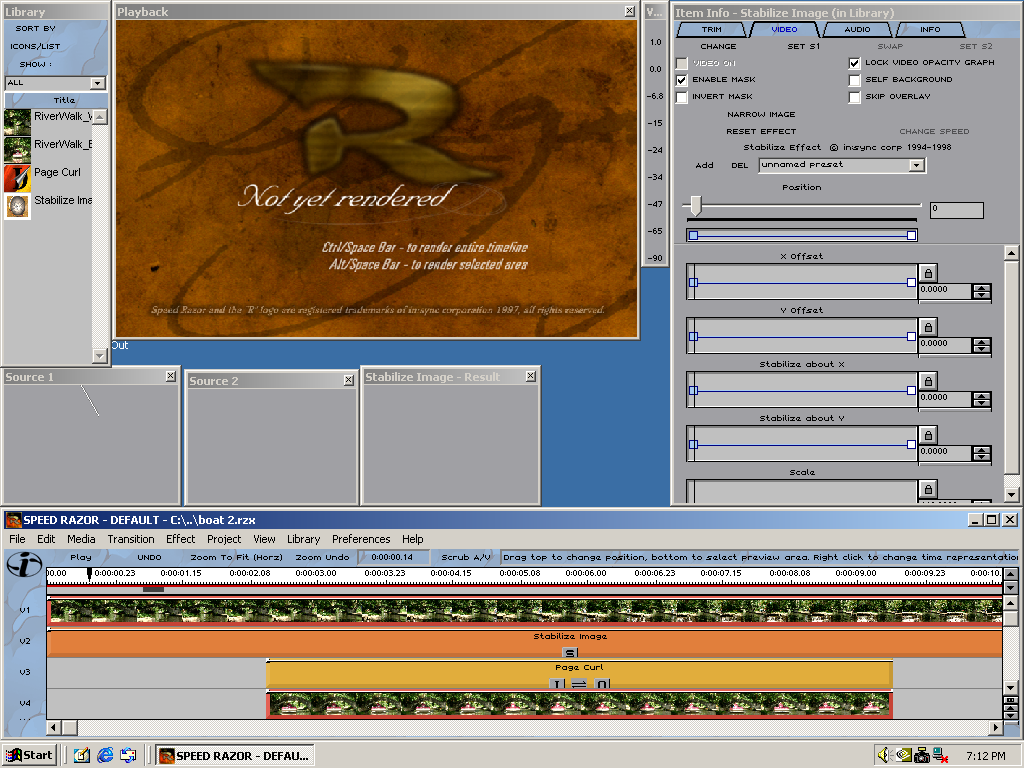
Task: Switch to the TRIM tab
Action: [x=711, y=29]
